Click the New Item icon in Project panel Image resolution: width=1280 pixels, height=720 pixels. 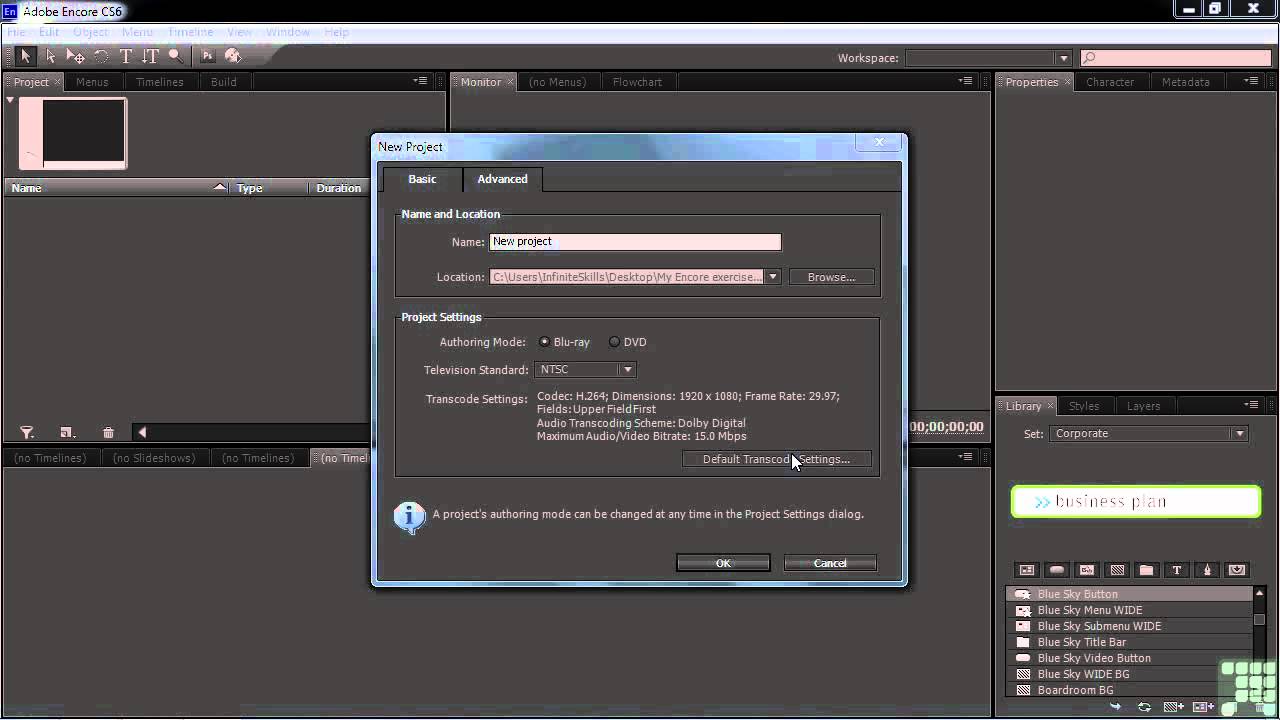pyautogui.click(x=67, y=433)
